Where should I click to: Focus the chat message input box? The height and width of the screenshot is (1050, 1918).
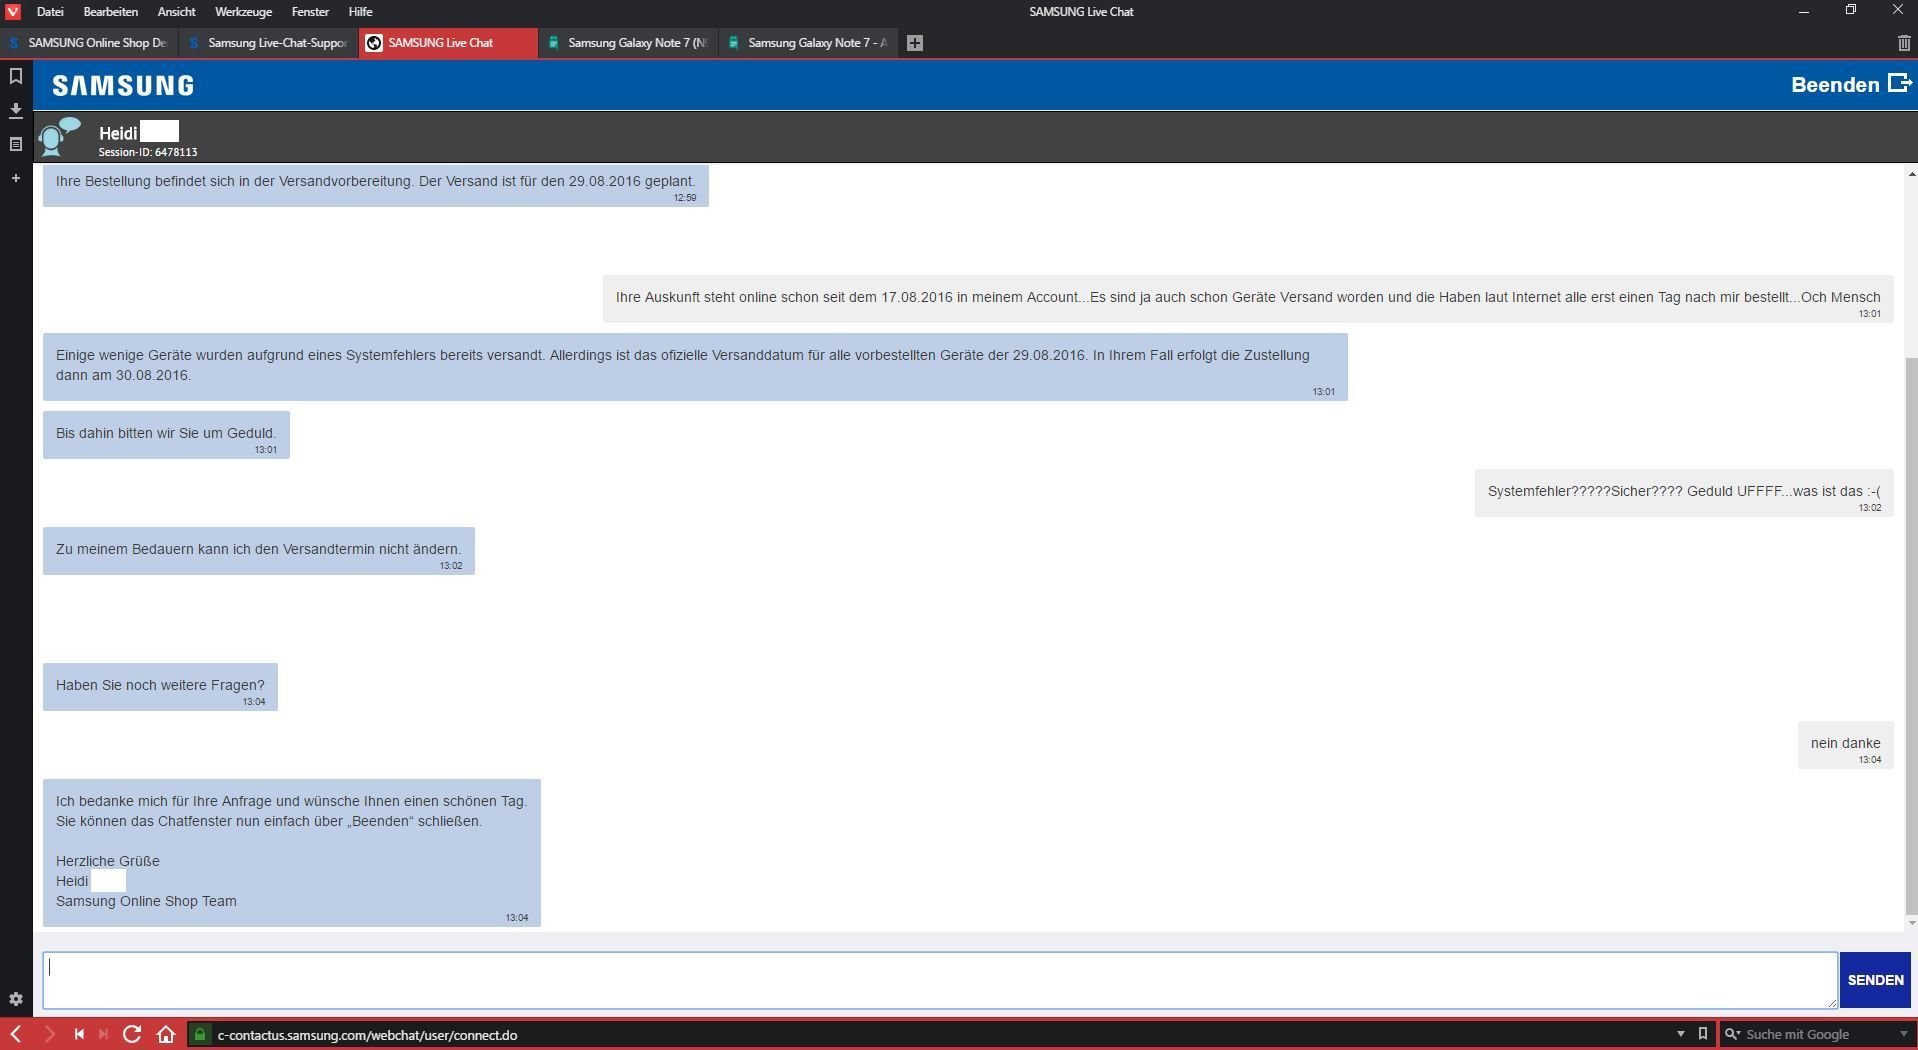(940, 980)
